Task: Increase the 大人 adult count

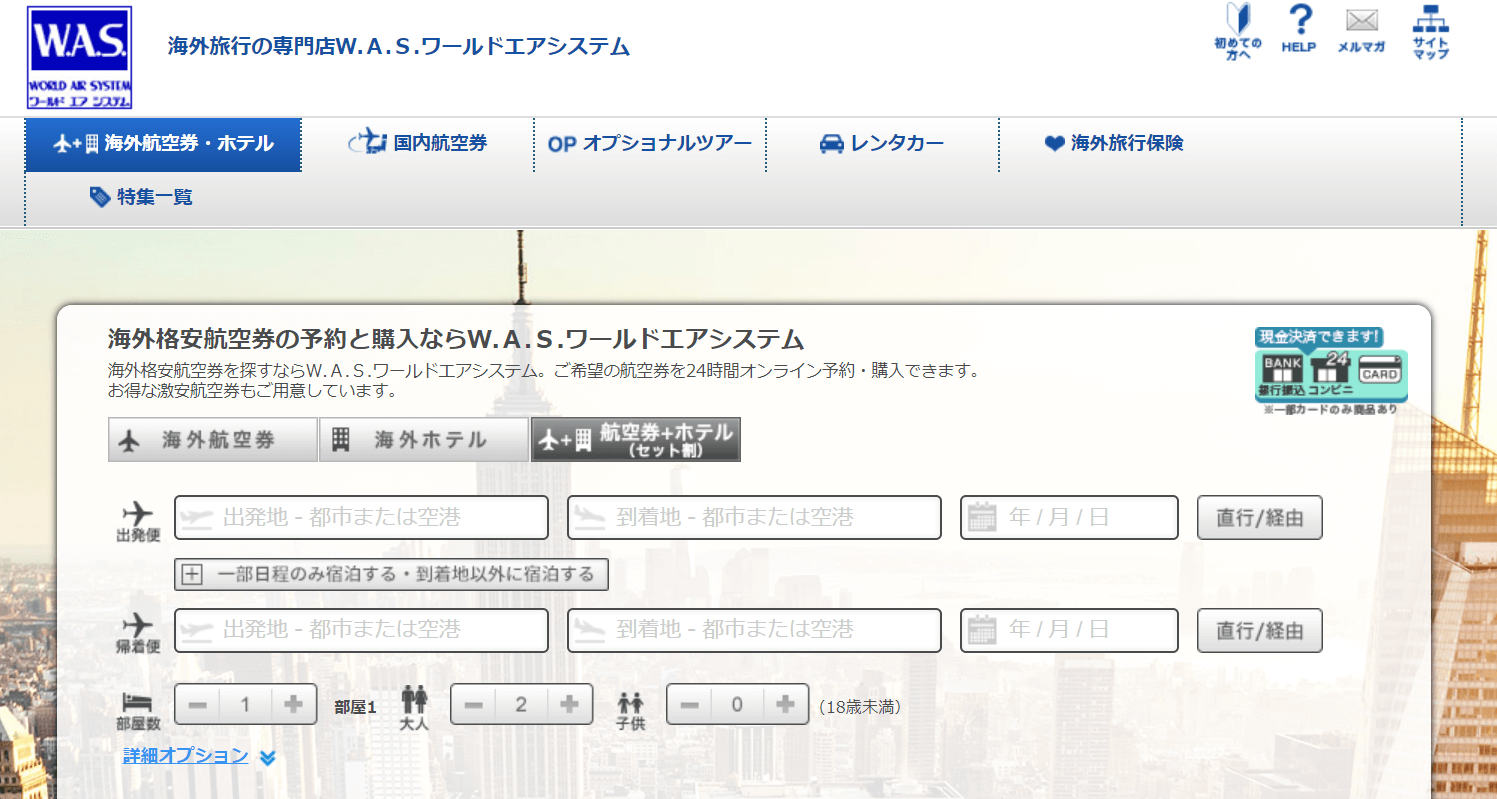Action: pos(569,705)
